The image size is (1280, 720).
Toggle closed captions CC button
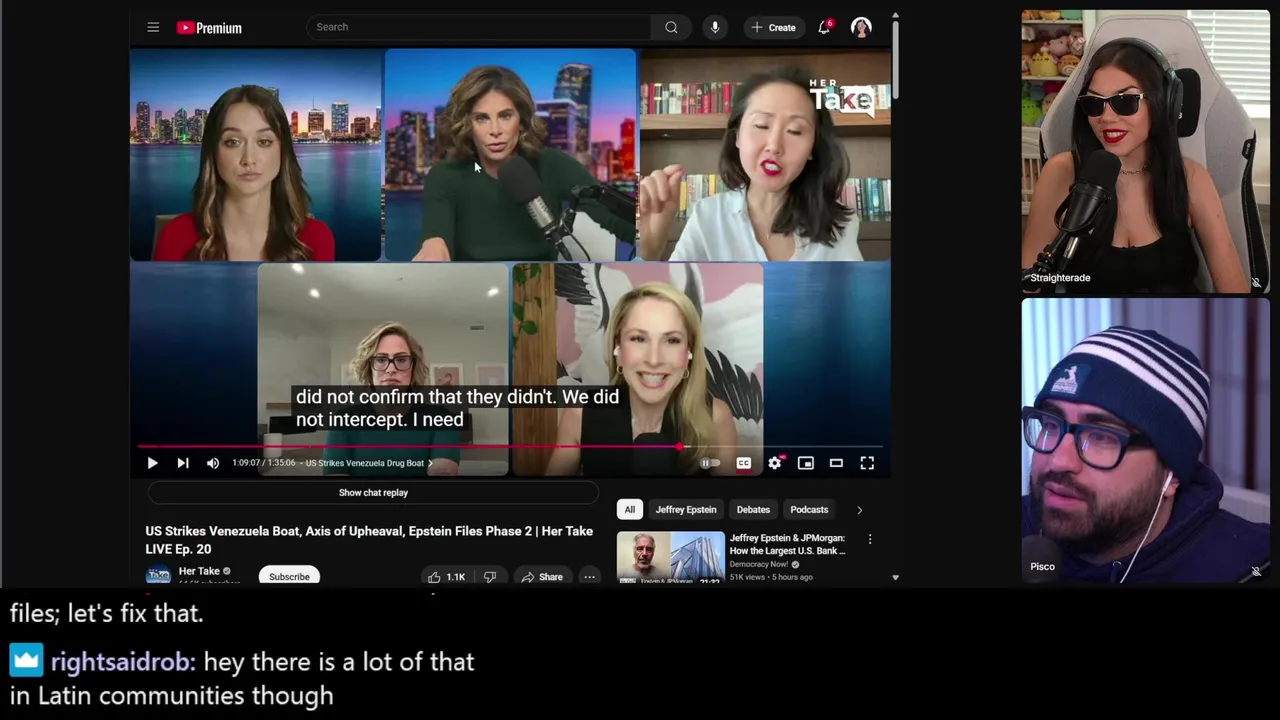(x=744, y=463)
